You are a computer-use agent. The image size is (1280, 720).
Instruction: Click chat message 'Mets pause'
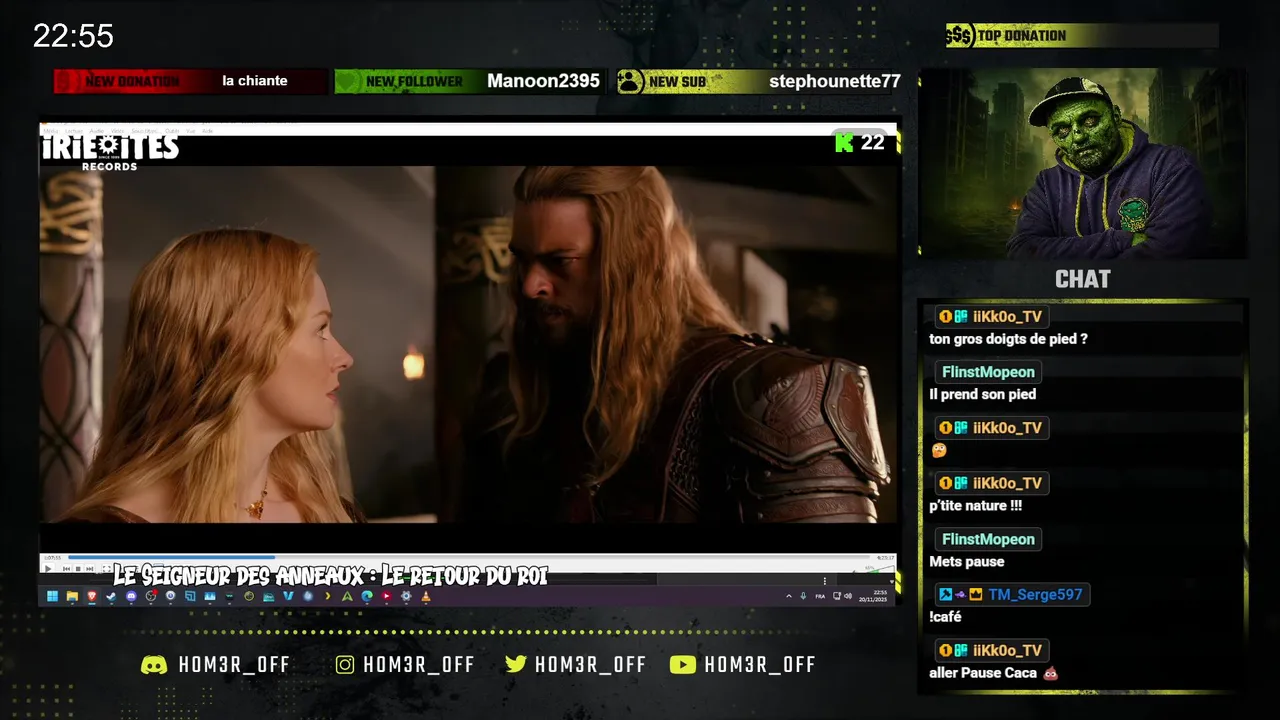tap(967, 561)
